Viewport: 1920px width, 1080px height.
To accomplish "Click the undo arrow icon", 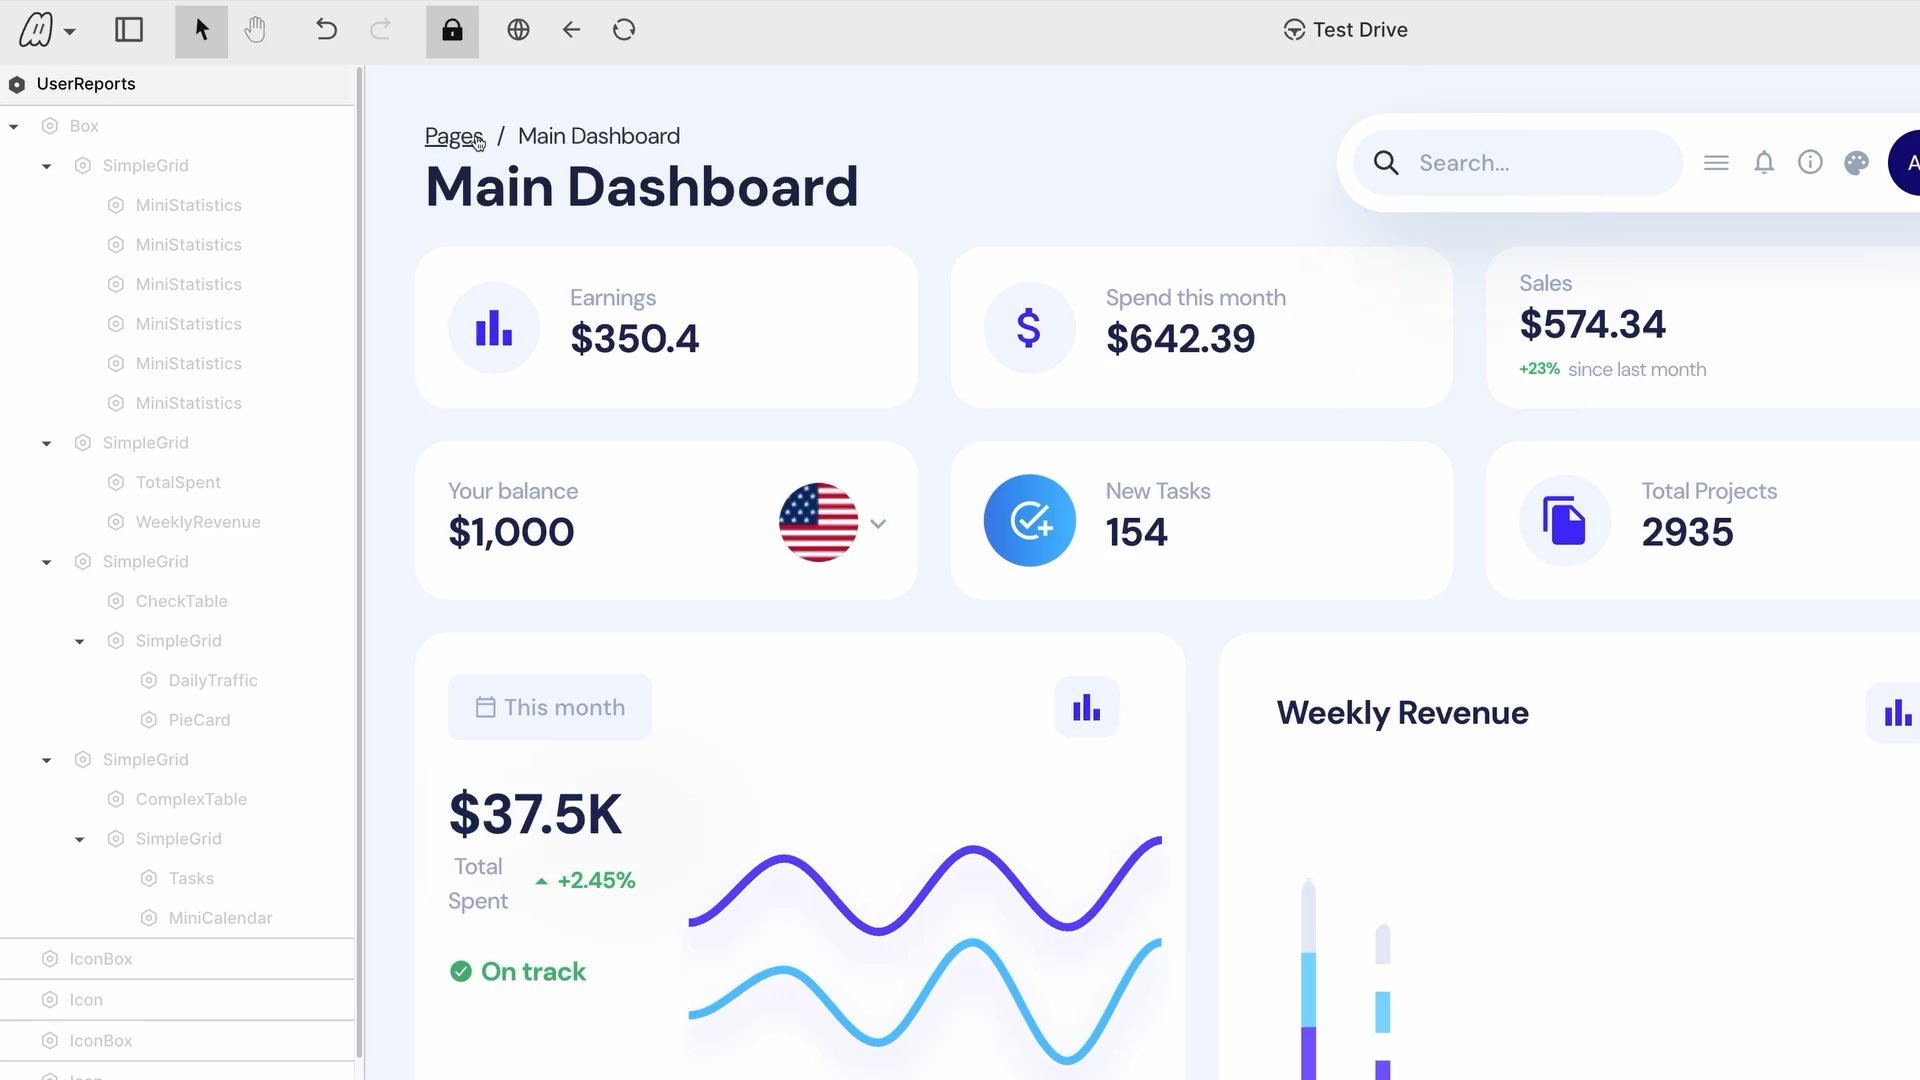I will click(326, 30).
